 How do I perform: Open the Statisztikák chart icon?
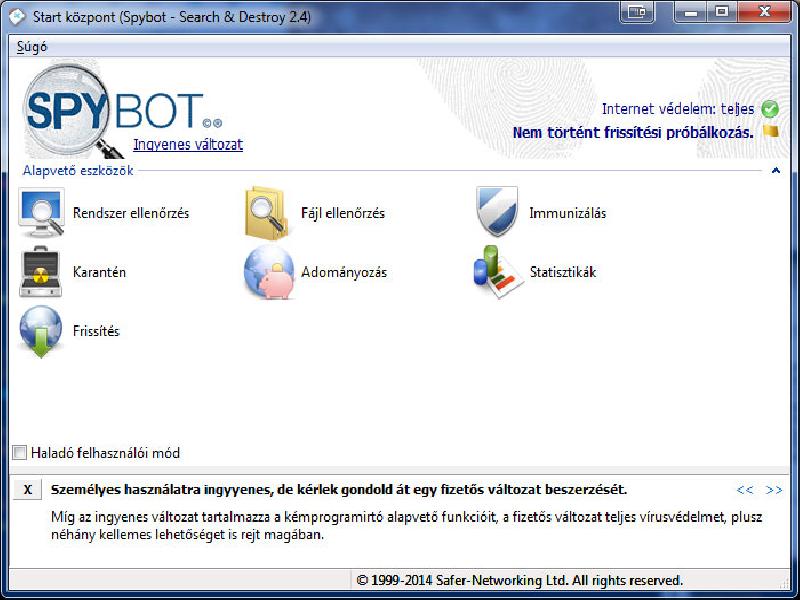coord(498,271)
